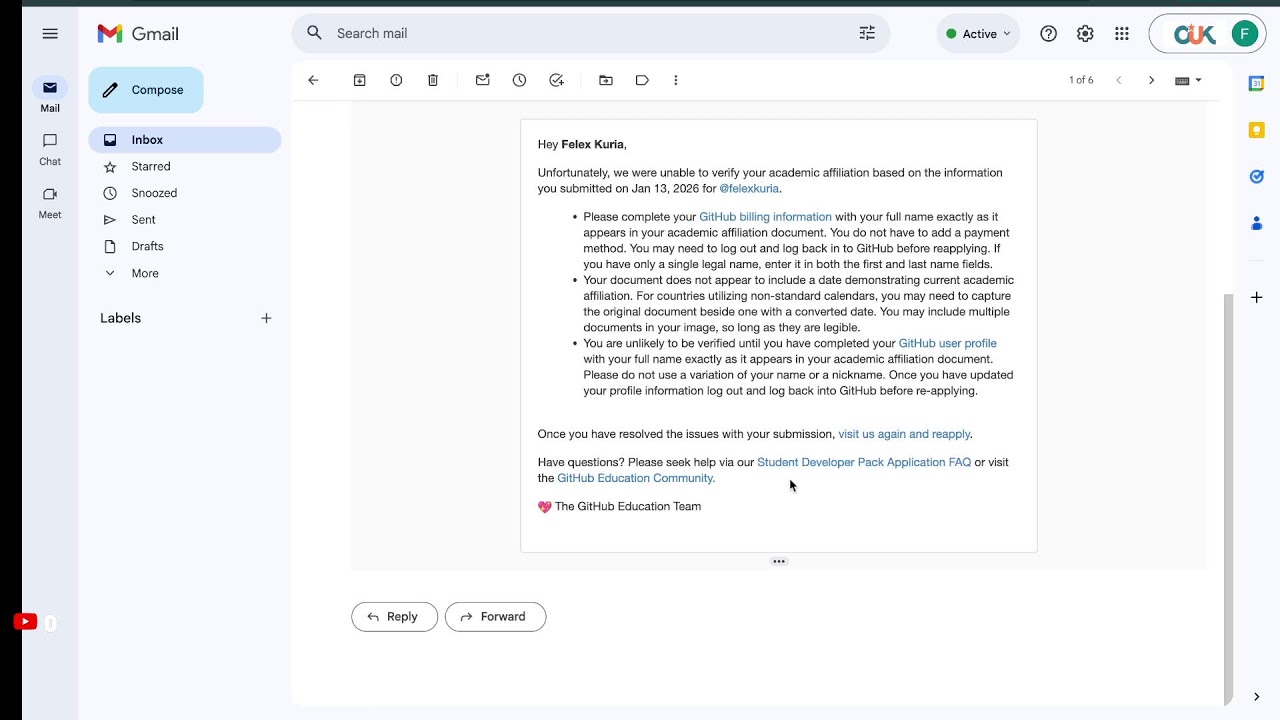Switch to Chat in the left rail
The width and height of the screenshot is (1280, 720).
(50, 149)
